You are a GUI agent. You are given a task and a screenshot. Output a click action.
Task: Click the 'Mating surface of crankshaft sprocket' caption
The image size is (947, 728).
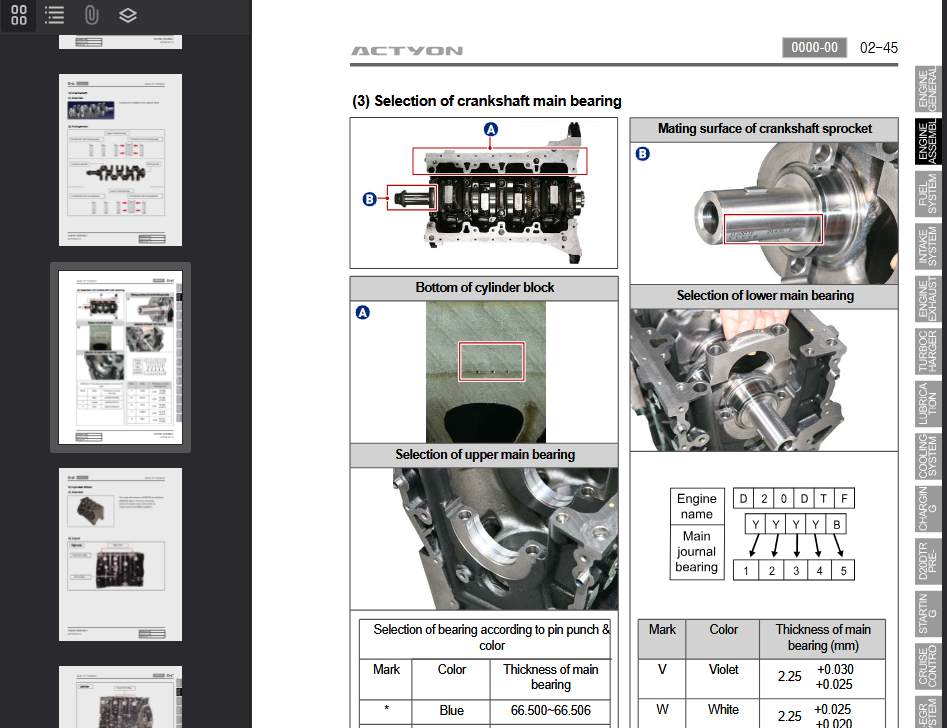click(x=765, y=129)
